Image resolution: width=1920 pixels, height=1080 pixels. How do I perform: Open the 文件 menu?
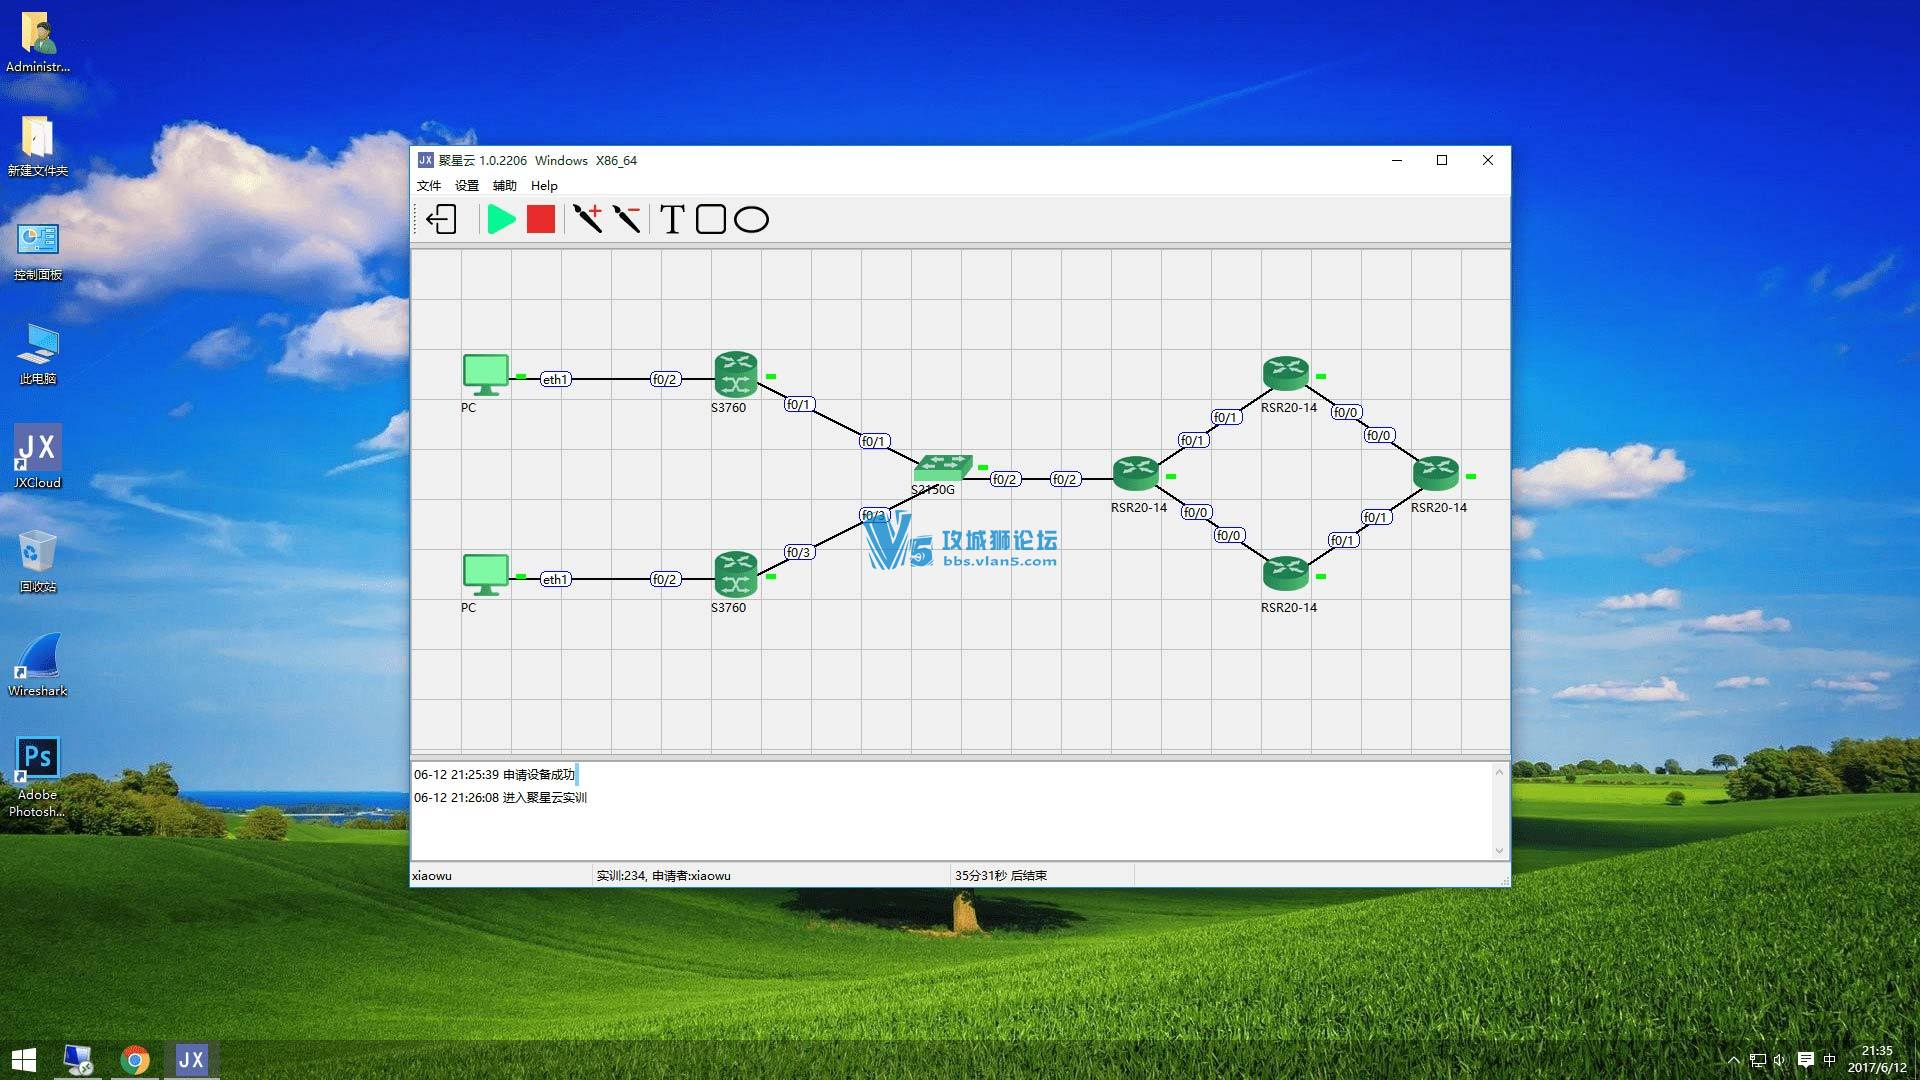(x=429, y=186)
